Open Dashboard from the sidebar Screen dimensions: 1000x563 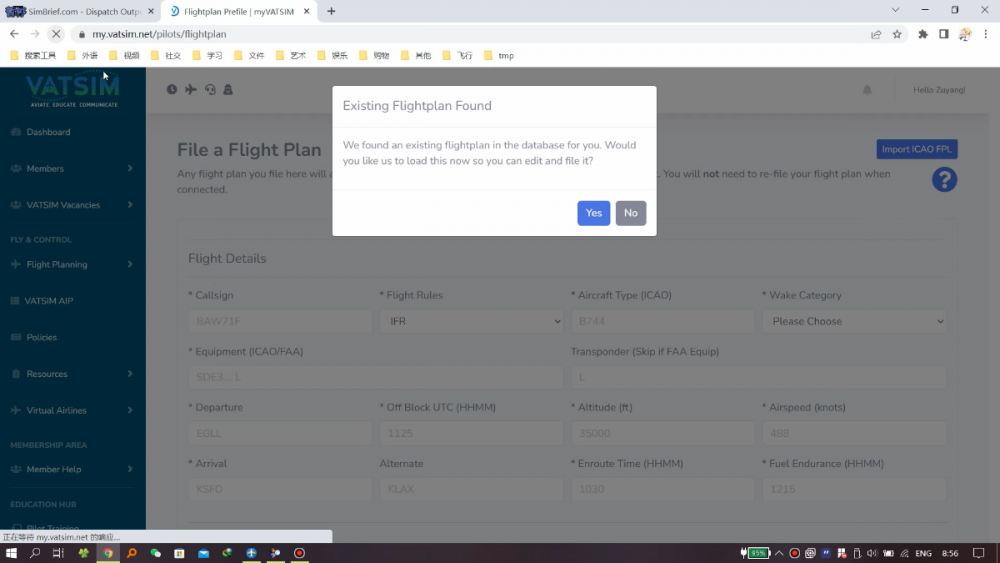pyautogui.click(x=48, y=132)
